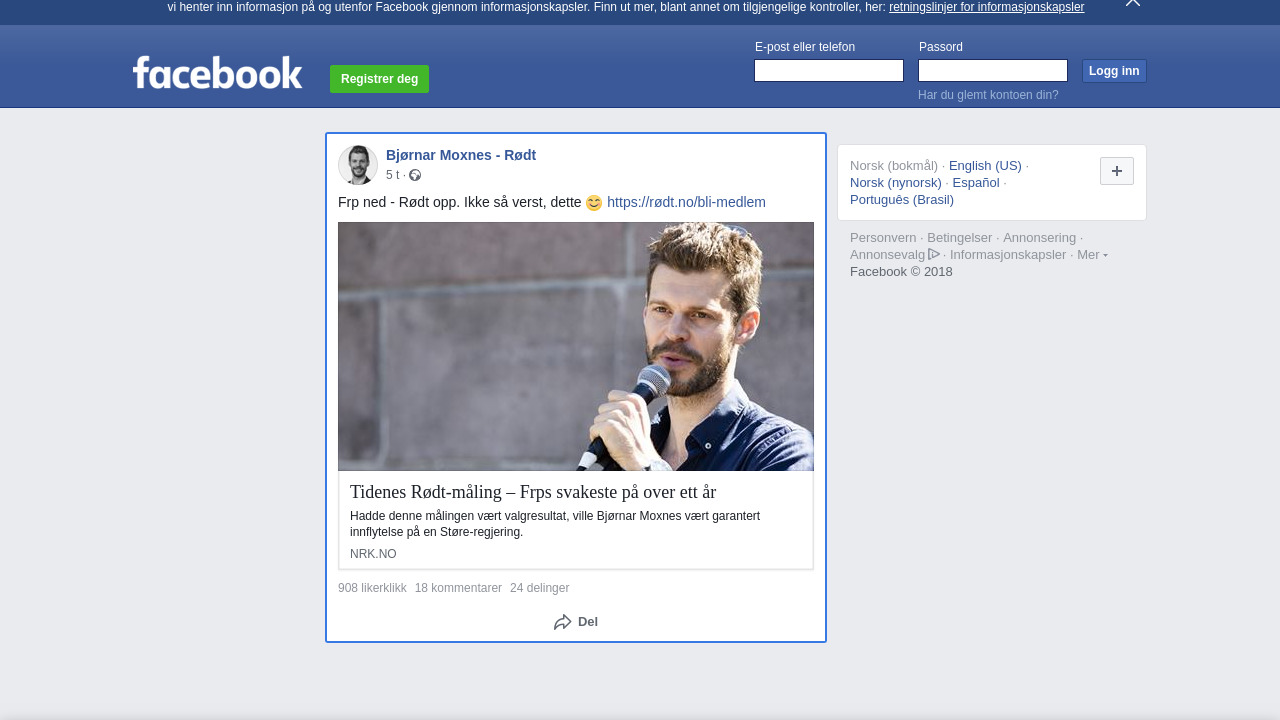Focus the E-post eller telefon field
Screen dimensions: 1280x720
pos(829,71)
